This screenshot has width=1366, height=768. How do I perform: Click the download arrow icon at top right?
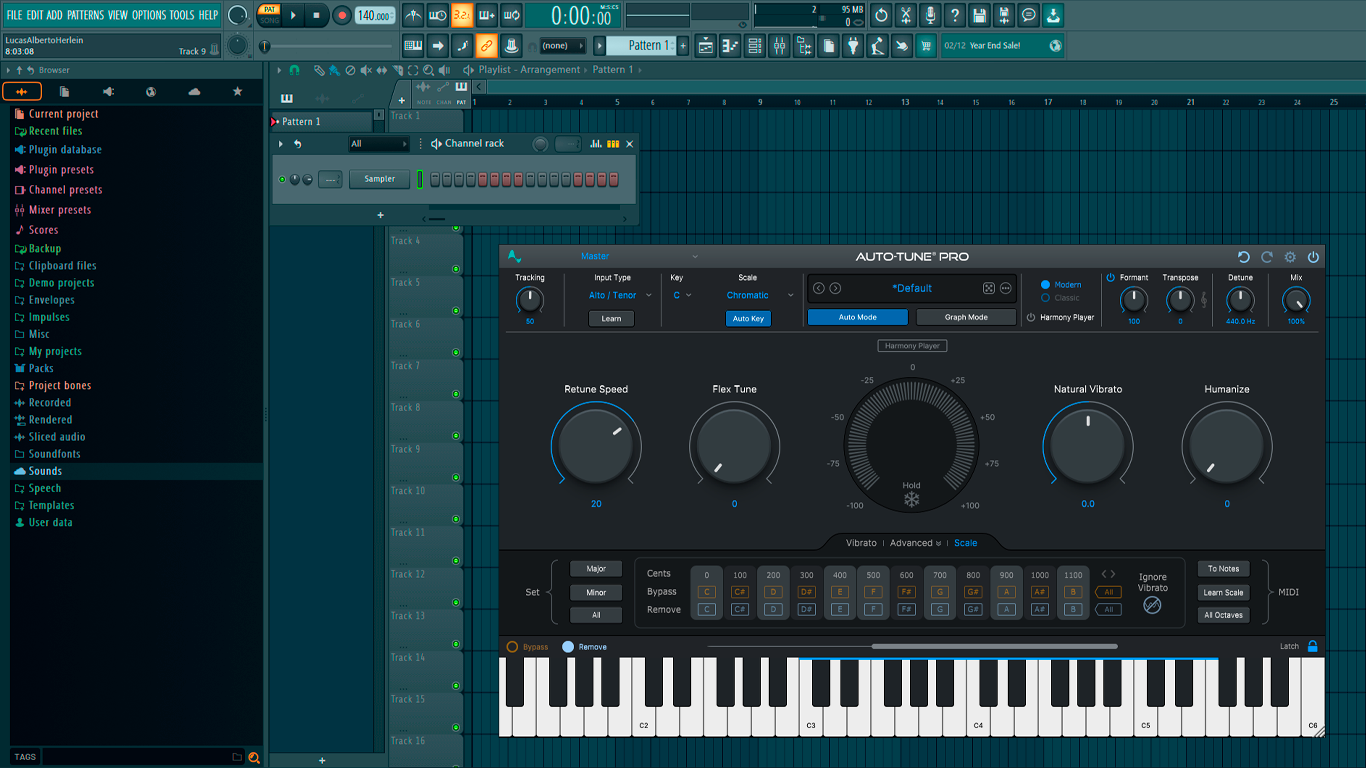pyautogui.click(x=1053, y=15)
